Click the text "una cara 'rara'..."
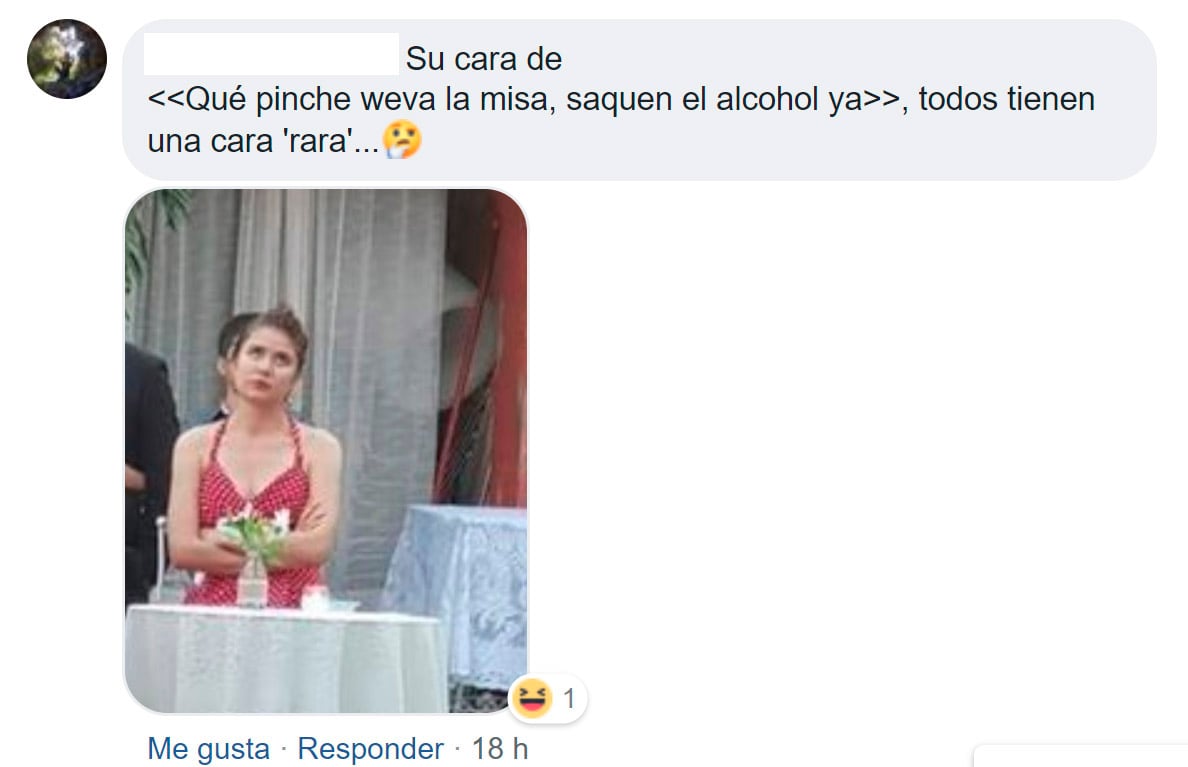The height and width of the screenshot is (767, 1188). pyautogui.click(x=263, y=141)
